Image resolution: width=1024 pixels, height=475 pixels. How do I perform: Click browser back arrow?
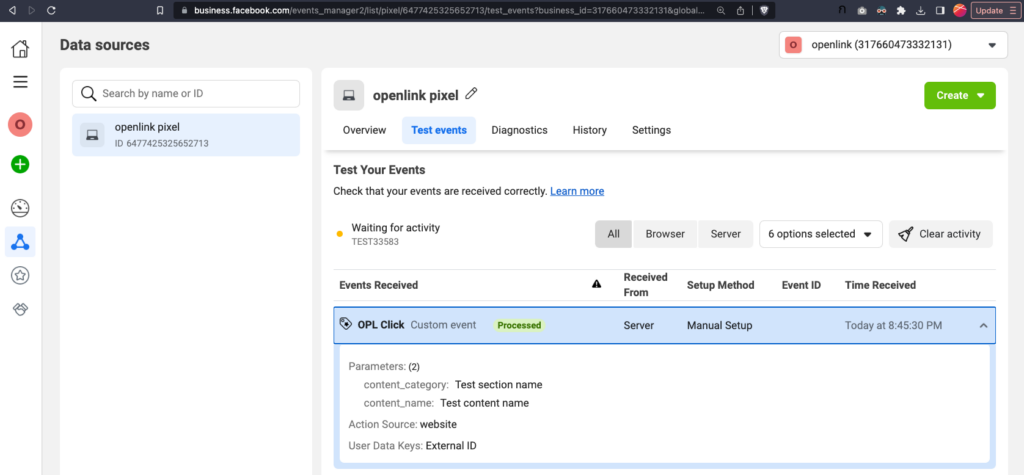[x=12, y=10]
